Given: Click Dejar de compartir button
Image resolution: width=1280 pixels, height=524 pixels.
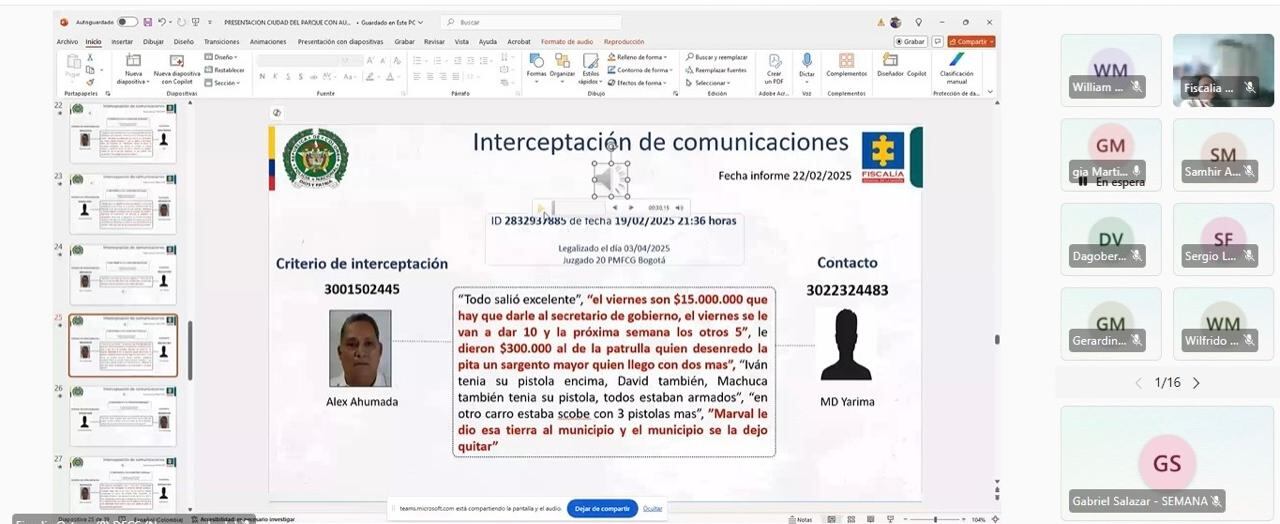Looking at the screenshot, I should (602, 508).
